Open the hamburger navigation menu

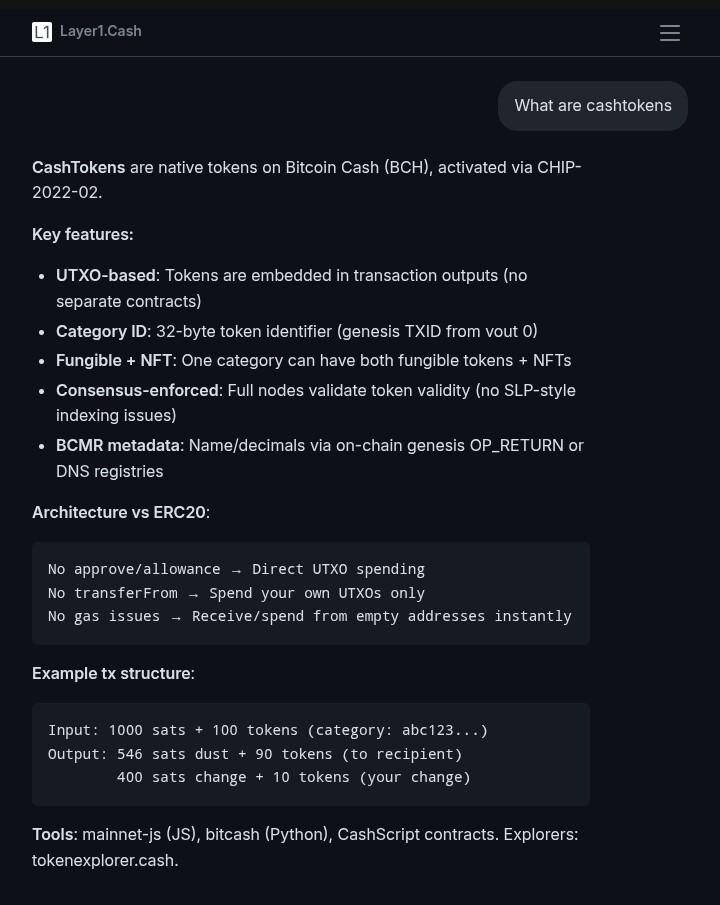coord(670,33)
